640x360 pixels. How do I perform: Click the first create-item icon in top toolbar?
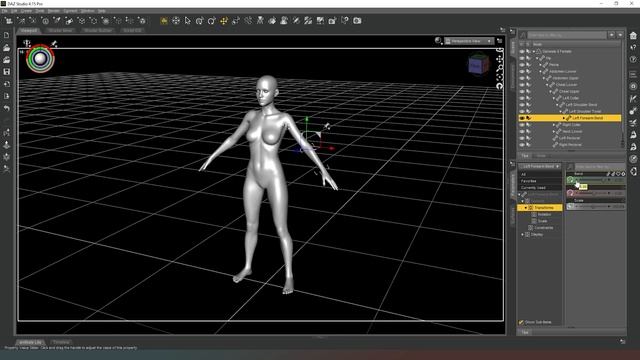pyautogui.click(x=8, y=20)
